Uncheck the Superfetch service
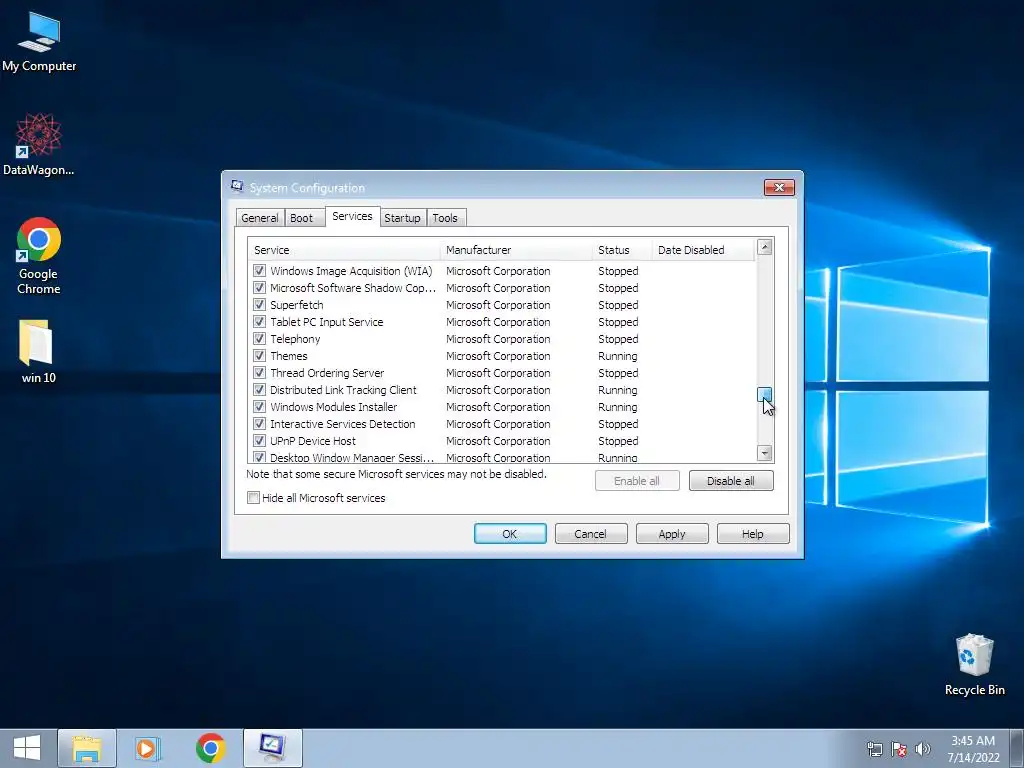Screen dimensions: 1024x768 (259, 304)
